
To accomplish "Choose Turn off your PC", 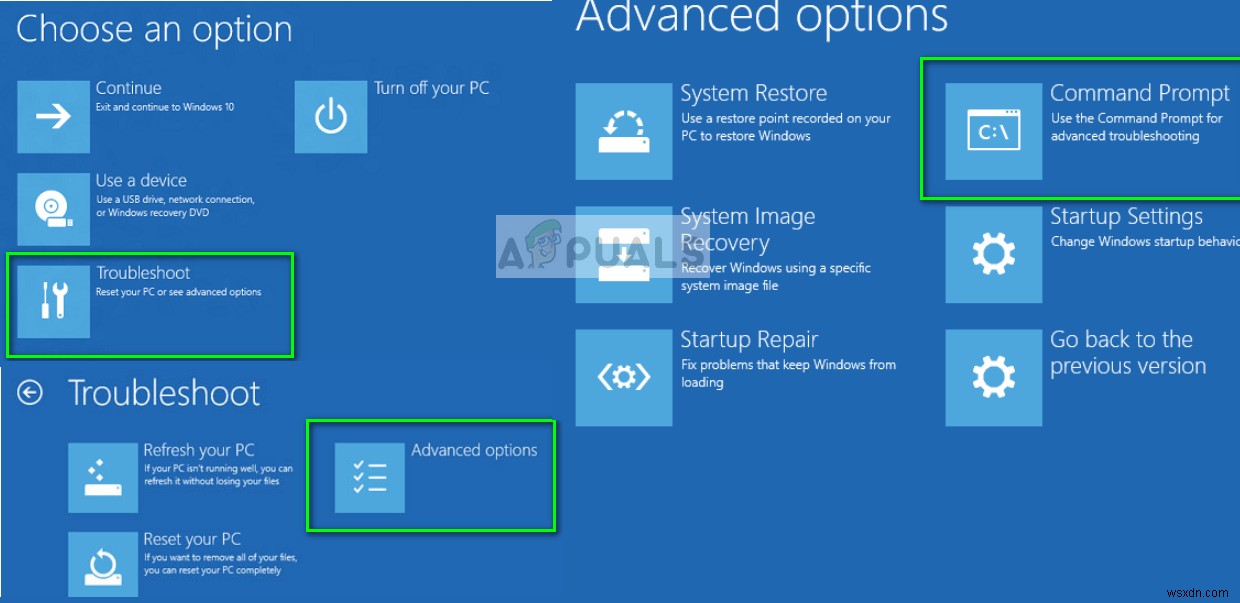I will pyautogui.click(x=432, y=88).
